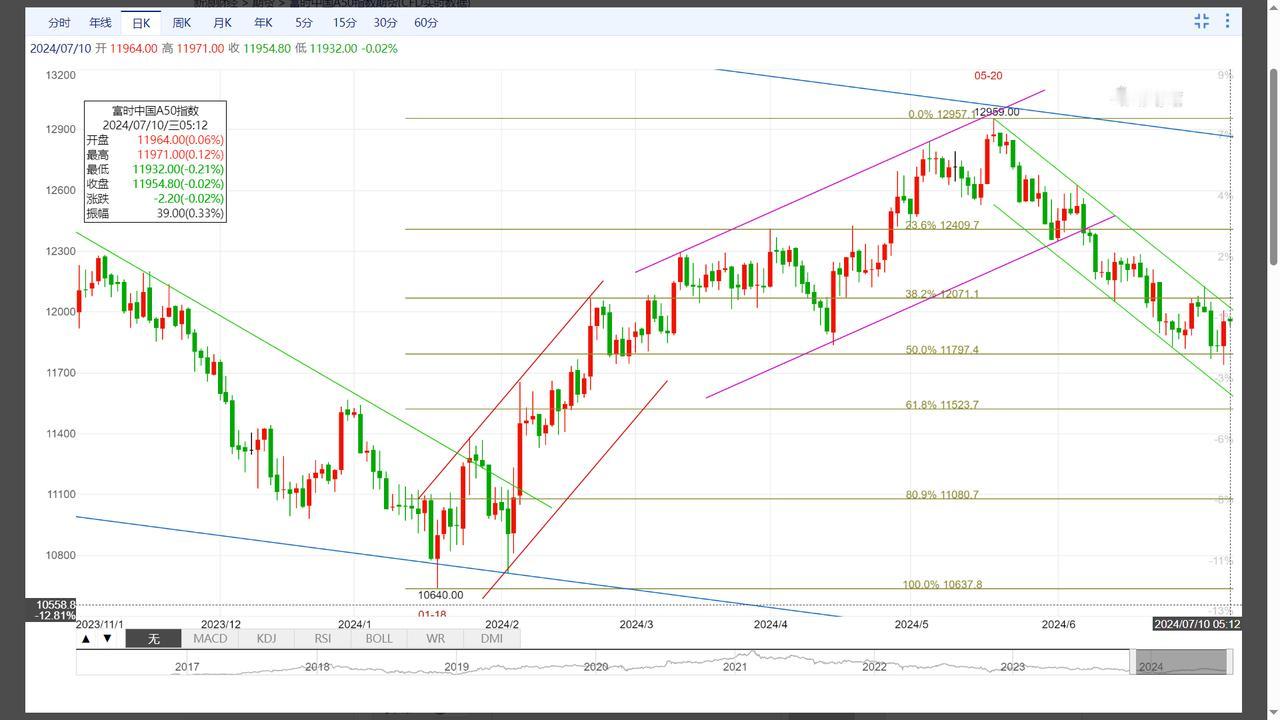Click the 开盘 11964.00 row in info box
This screenshot has width=1280, height=720.
[x=155, y=140]
